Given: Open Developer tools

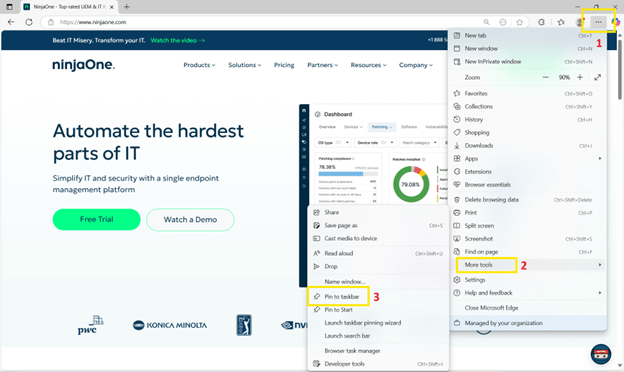Looking at the screenshot, I should click(378, 364).
